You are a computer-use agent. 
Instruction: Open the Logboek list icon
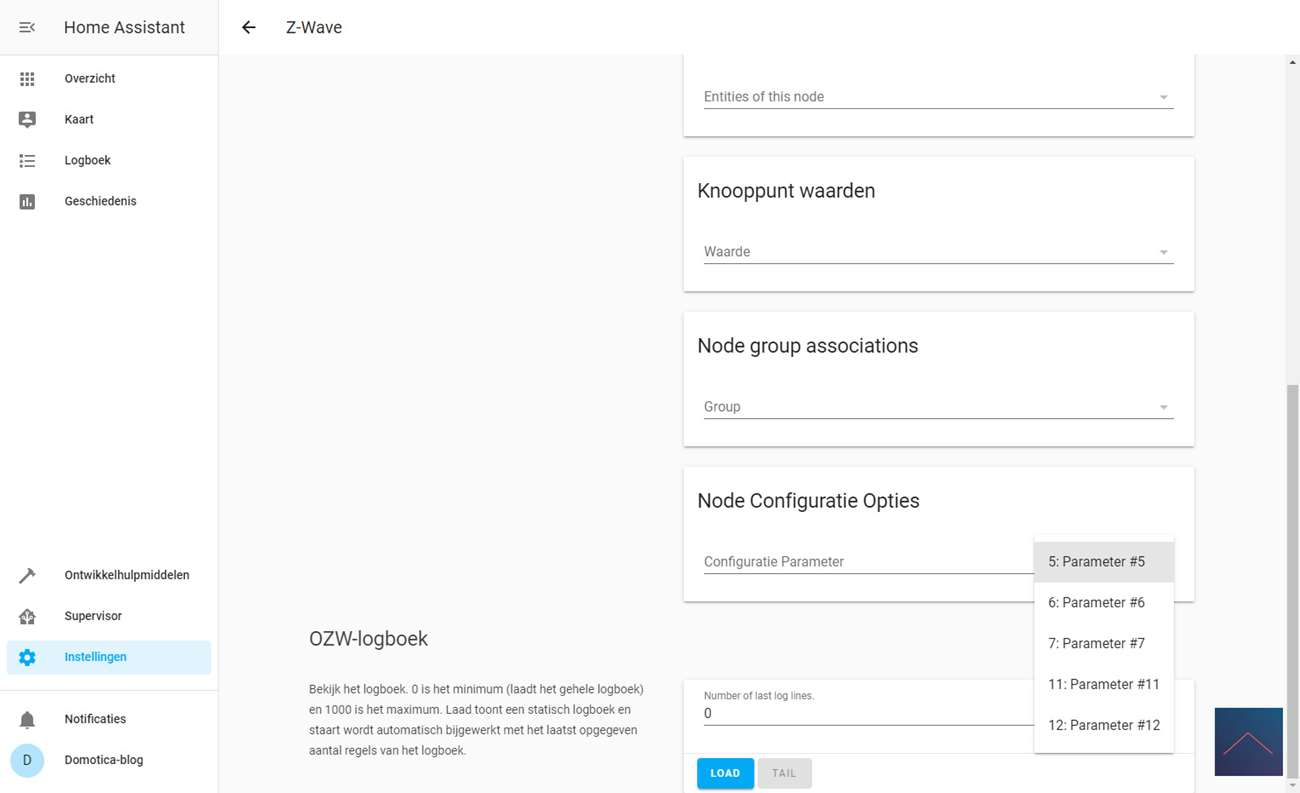(27, 160)
